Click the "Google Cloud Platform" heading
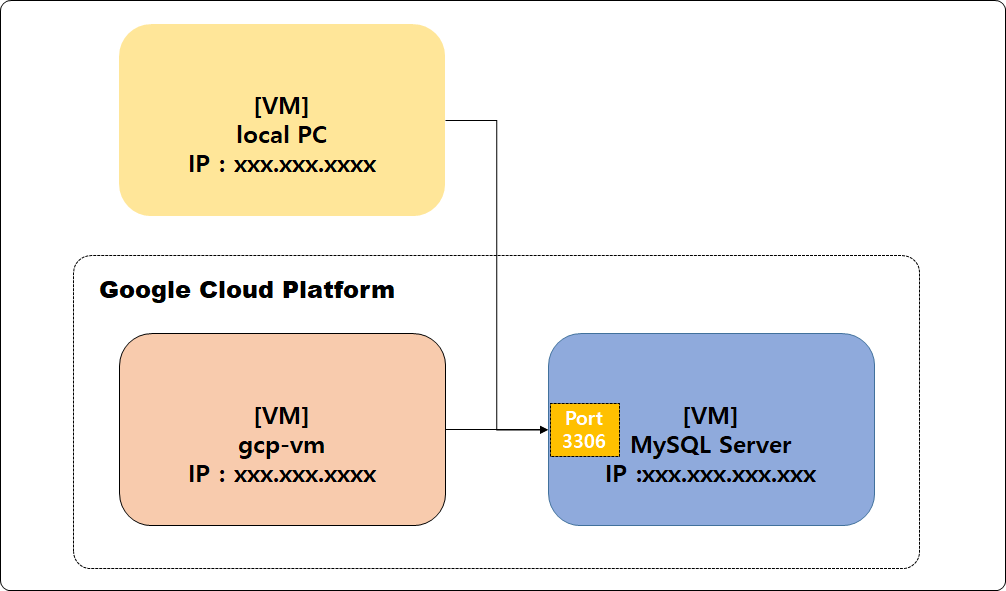The image size is (1006, 591). click(247, 289)
